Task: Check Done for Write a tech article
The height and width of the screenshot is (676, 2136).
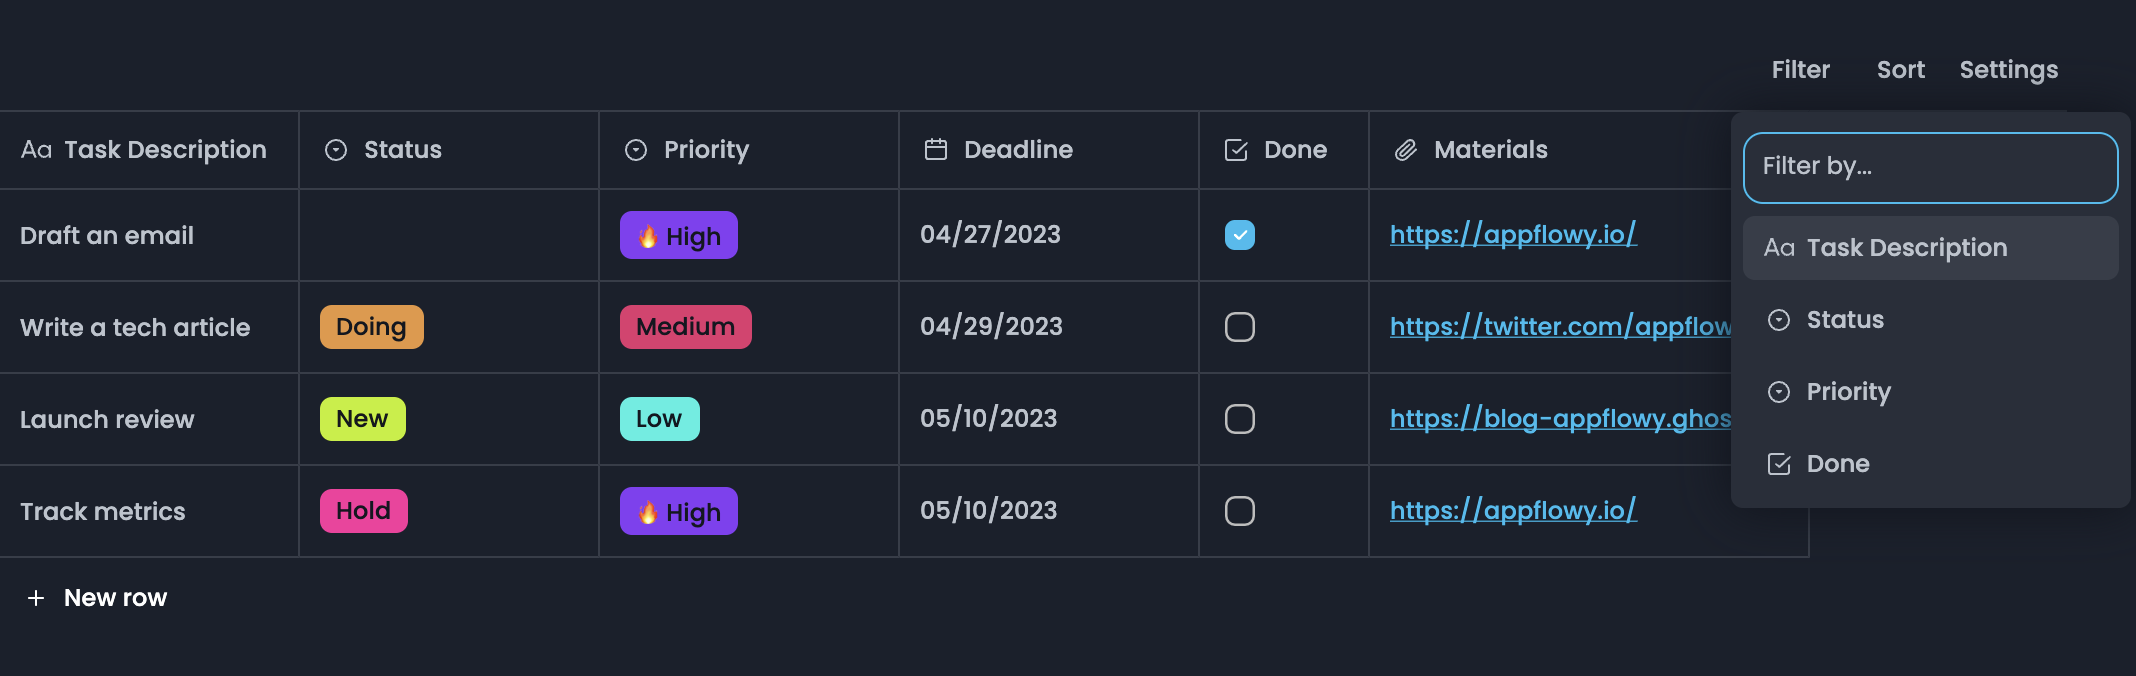Action: [x=1240, y=327]
